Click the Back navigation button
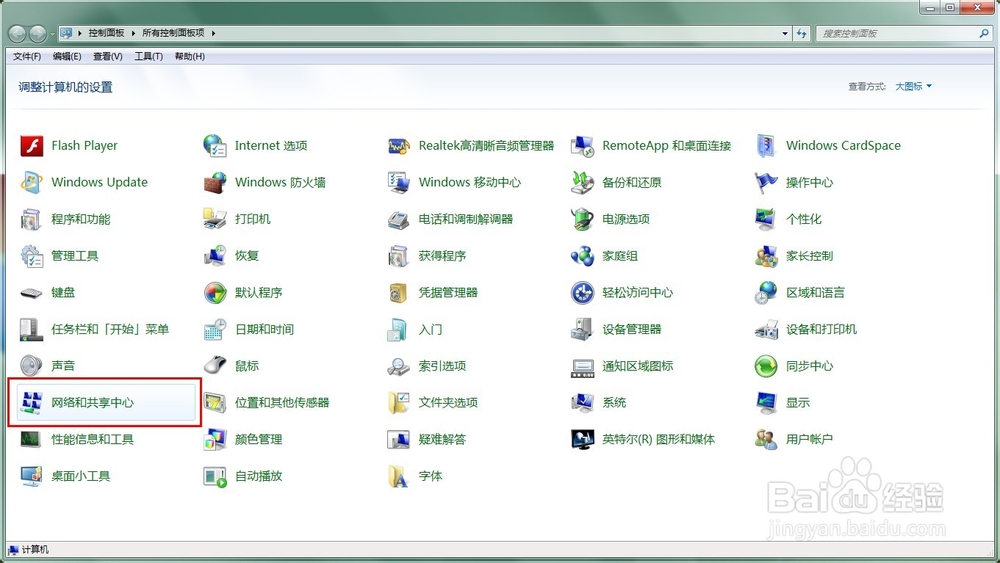Screen dimensions: 1000x563 (17, 33)
